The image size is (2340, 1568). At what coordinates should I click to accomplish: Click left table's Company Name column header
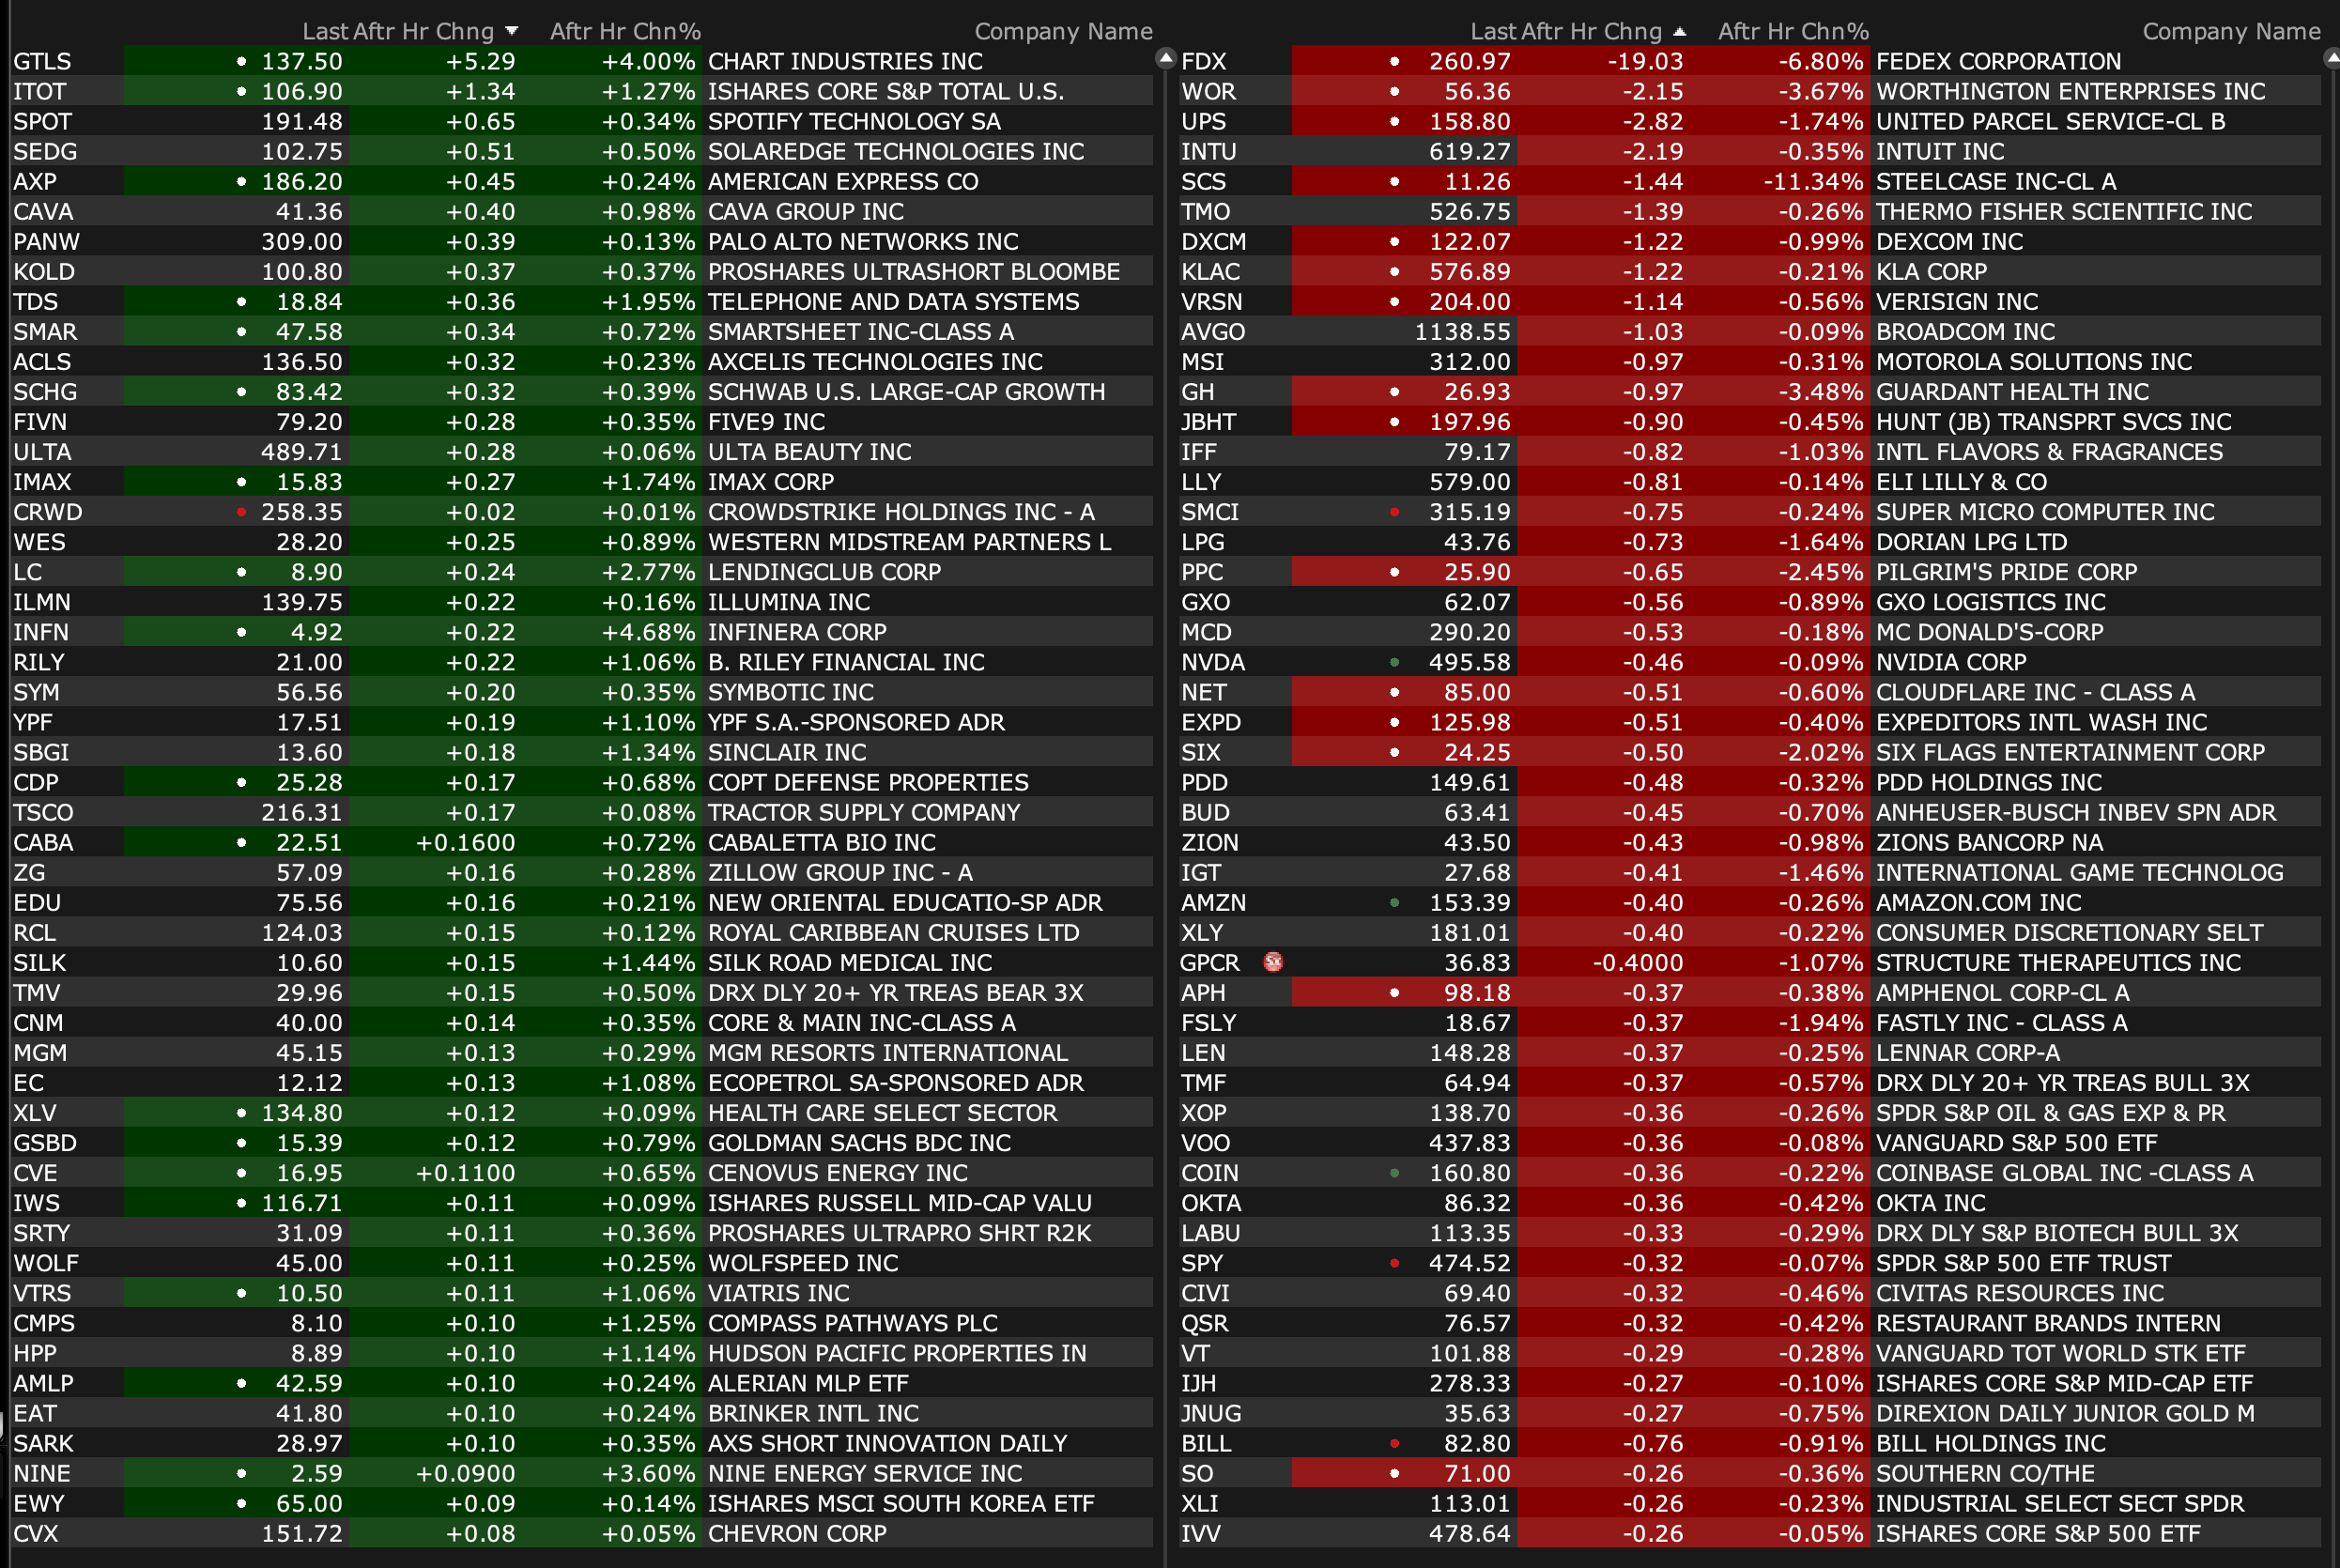point(1063,32)
